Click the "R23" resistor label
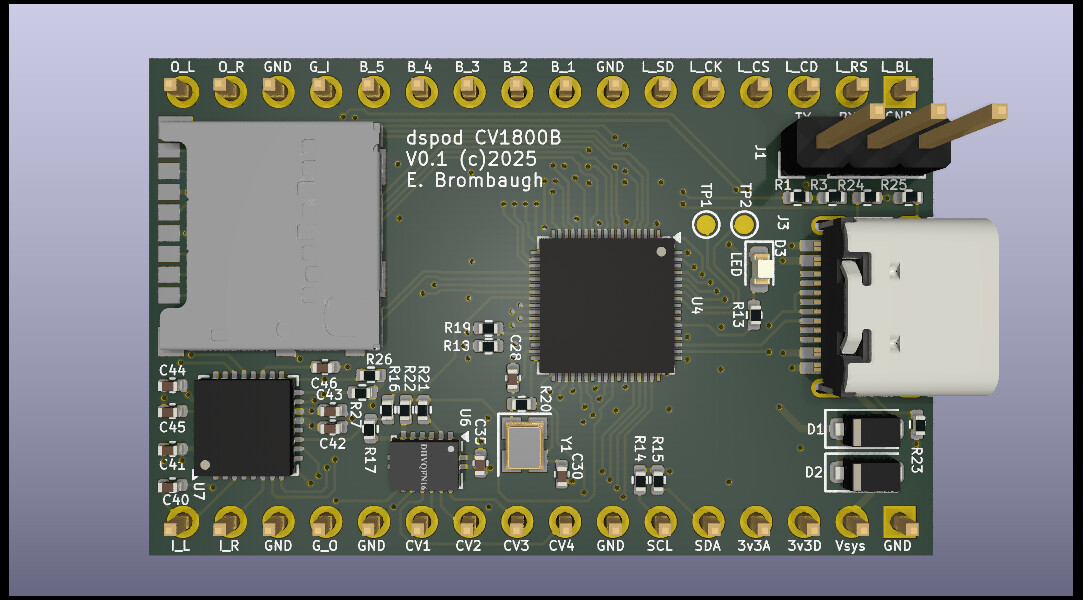 coord(917,460)
